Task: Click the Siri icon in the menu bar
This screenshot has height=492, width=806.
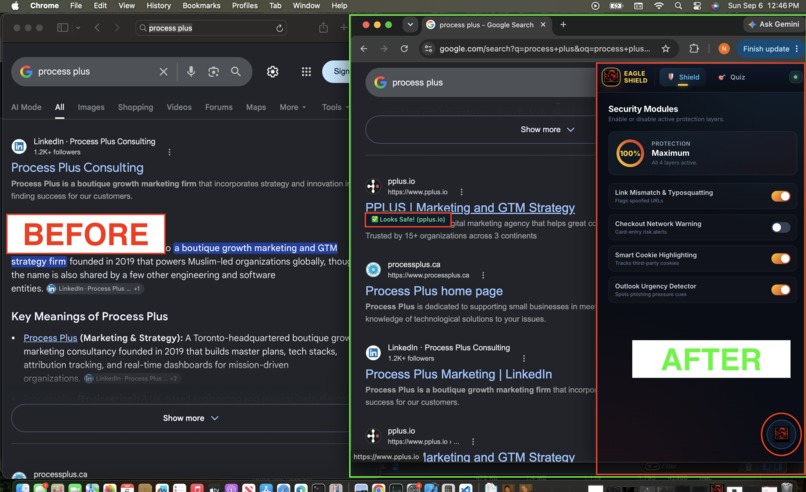Action: pyautogui.click(x=715, y=6)
